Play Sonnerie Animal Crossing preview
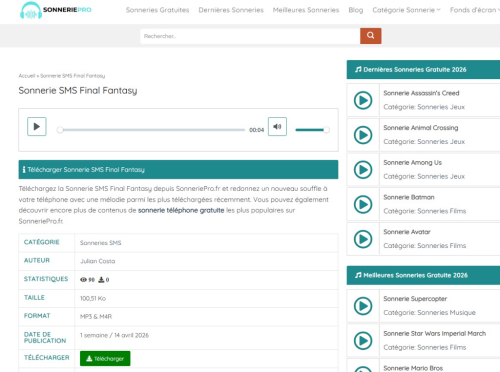This screenshot has width=500, height=372. coord(363,135)
